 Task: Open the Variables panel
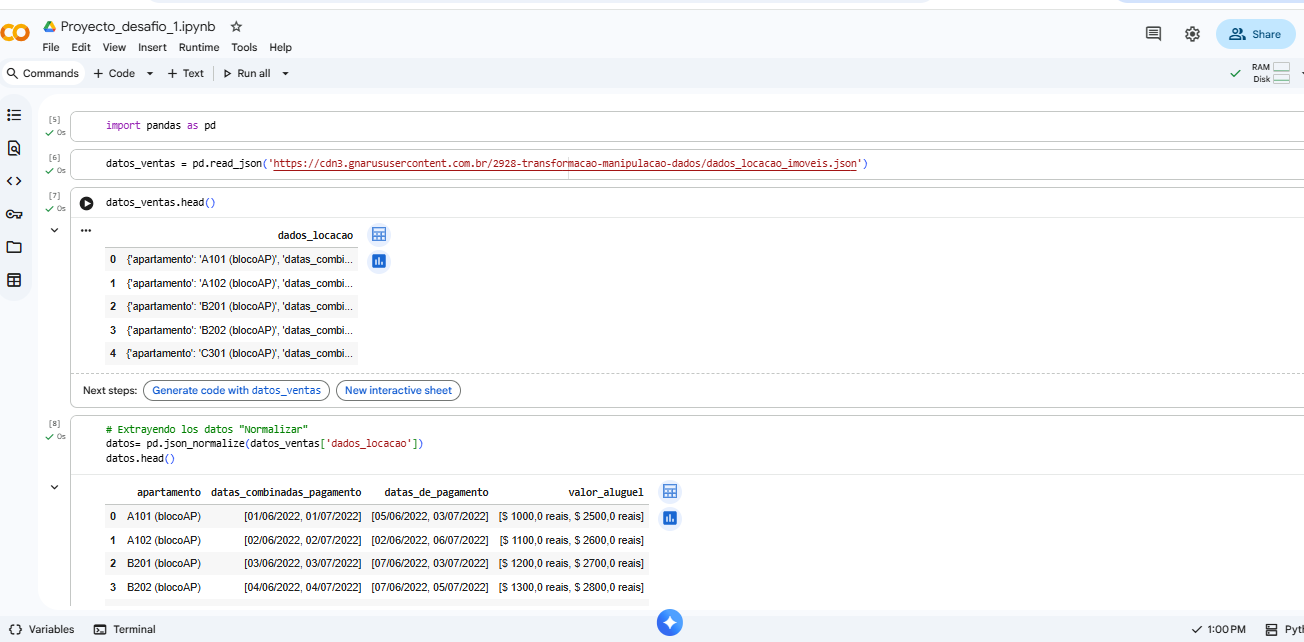41,629
